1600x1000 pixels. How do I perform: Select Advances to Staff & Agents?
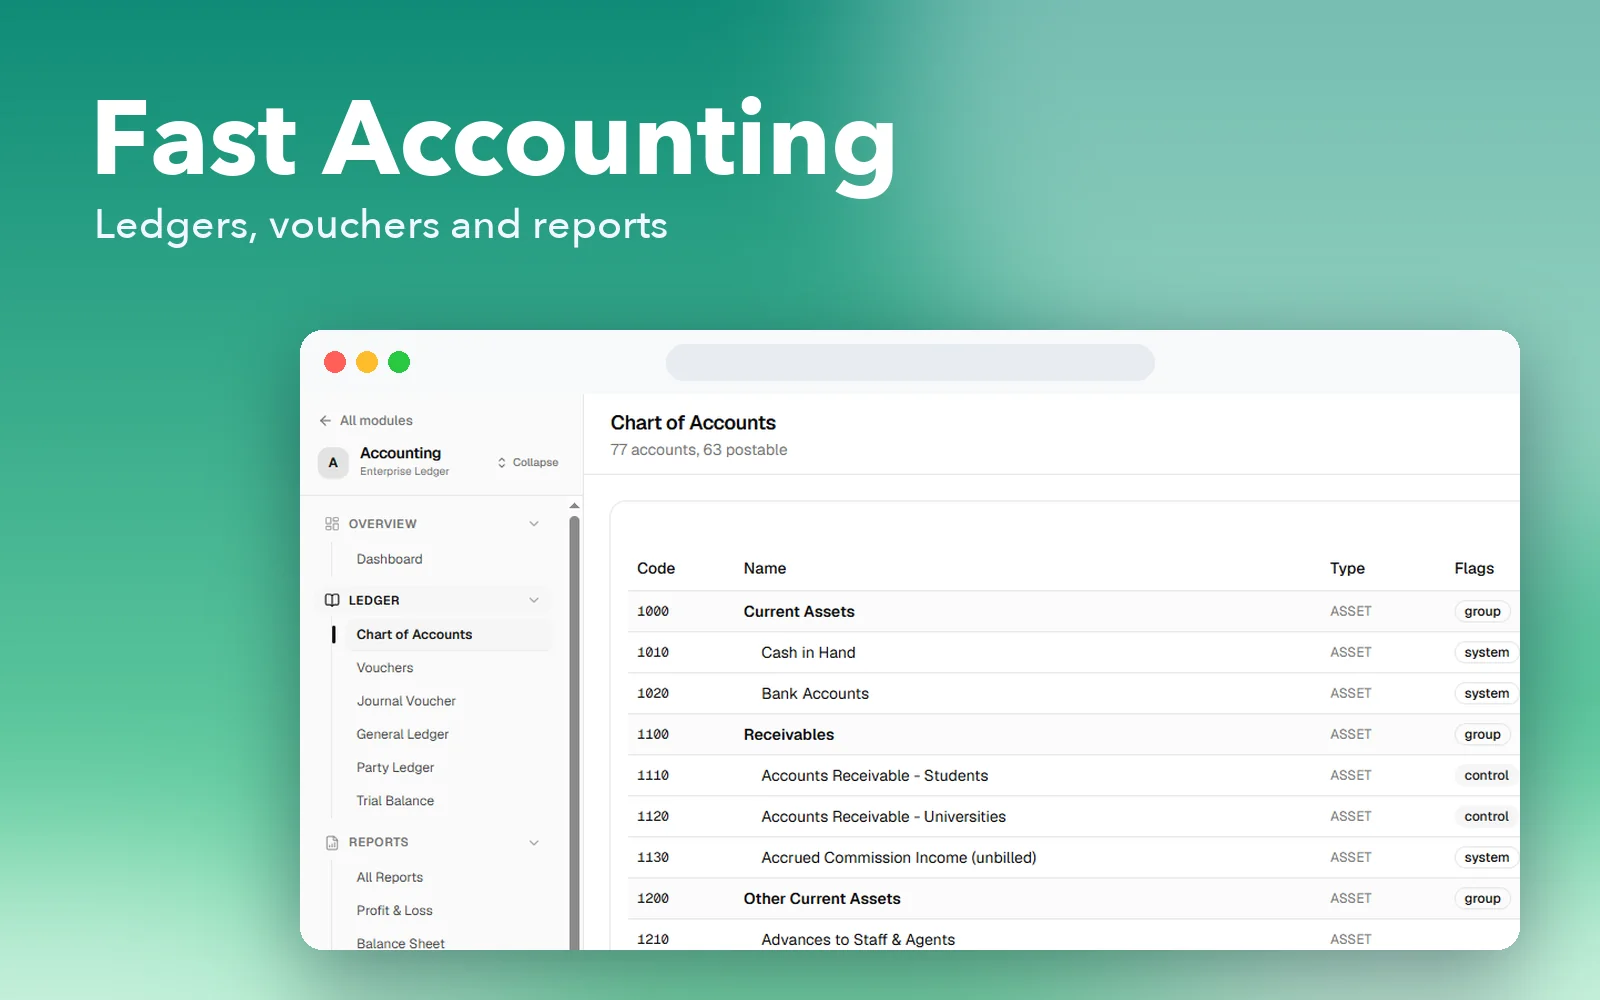pyautogui.click(x=1073, y=935)
